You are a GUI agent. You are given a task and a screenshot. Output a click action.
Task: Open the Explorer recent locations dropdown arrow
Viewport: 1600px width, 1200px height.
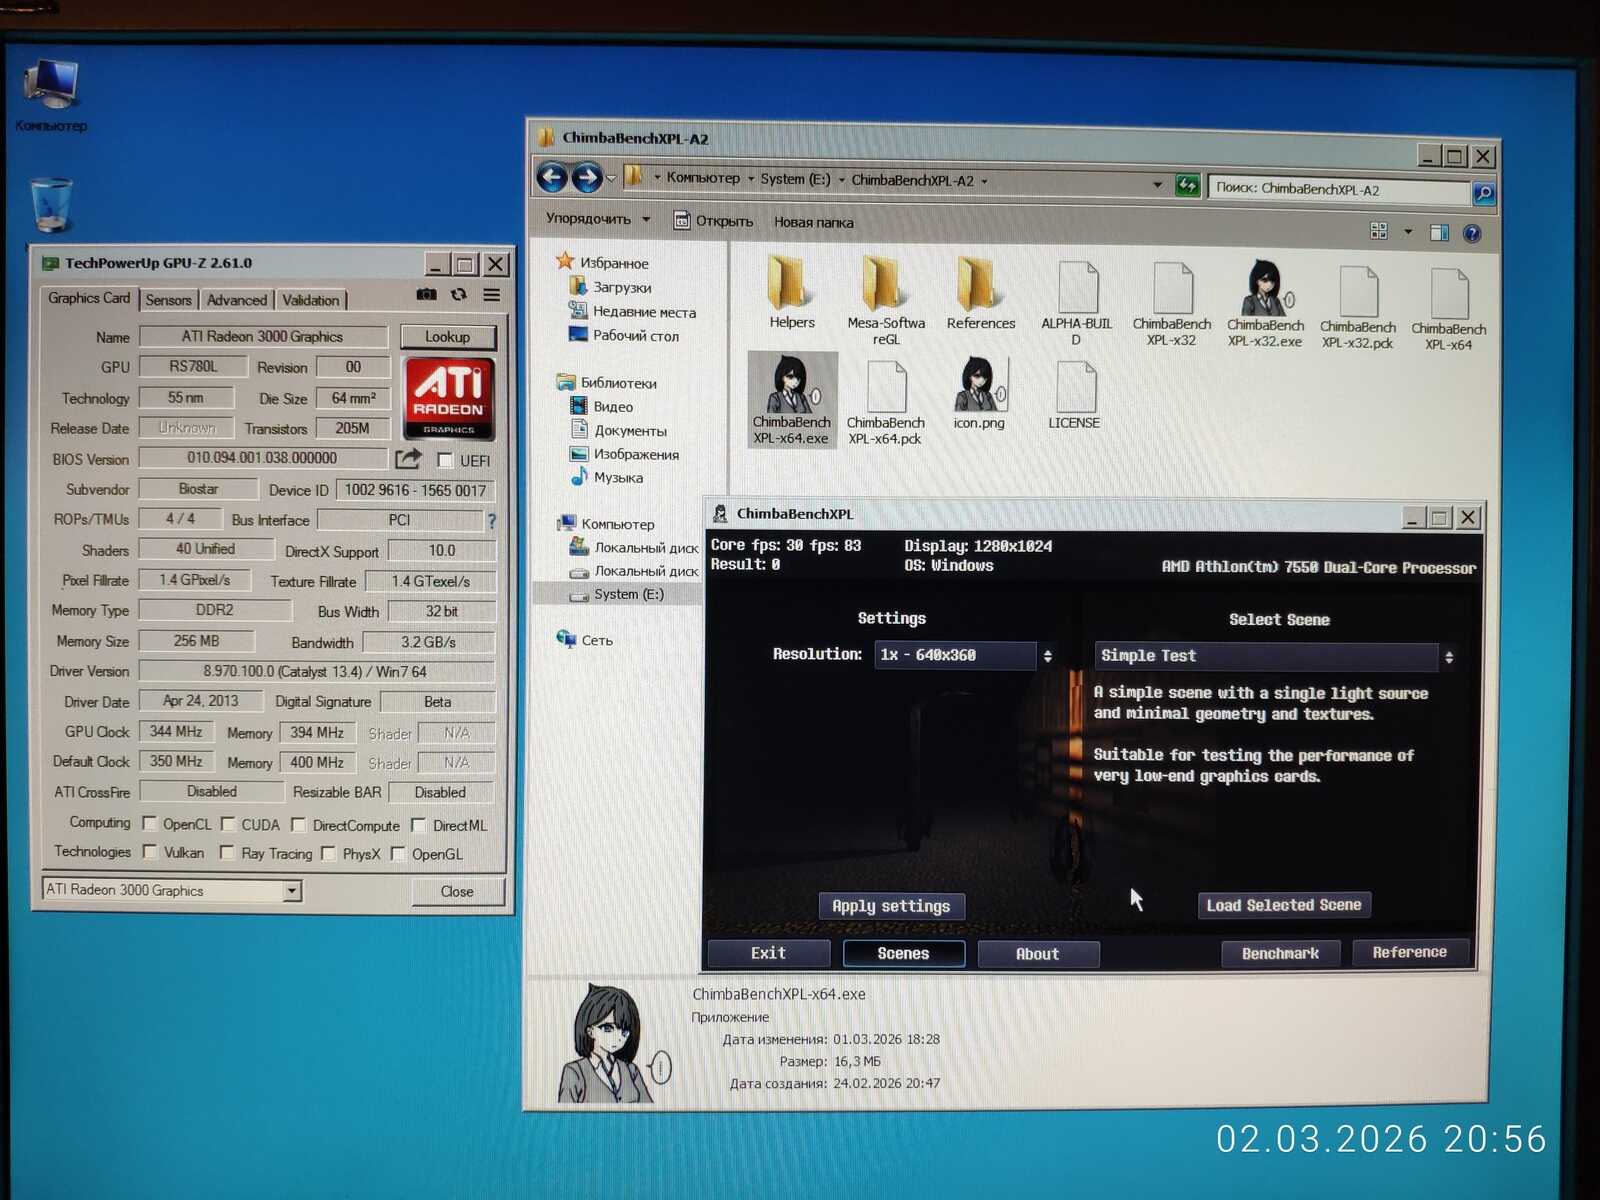(x=611, y=179)
